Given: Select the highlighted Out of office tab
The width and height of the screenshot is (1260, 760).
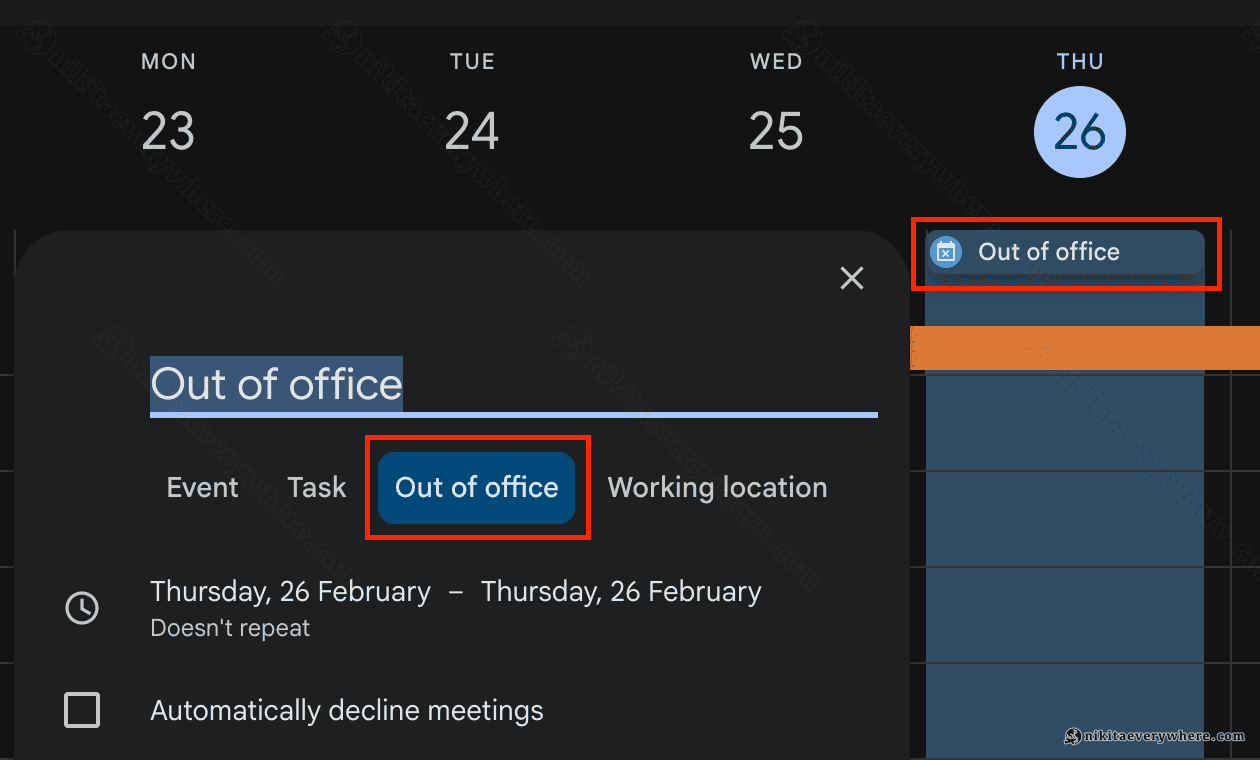Looking at the screenshot, I should pos(476,487).
